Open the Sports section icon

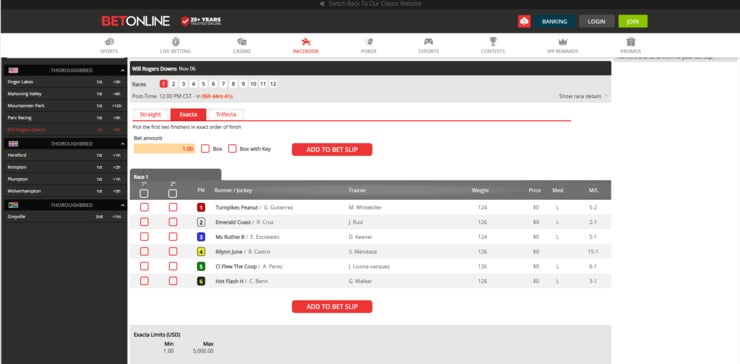click(x=109, y=42)
